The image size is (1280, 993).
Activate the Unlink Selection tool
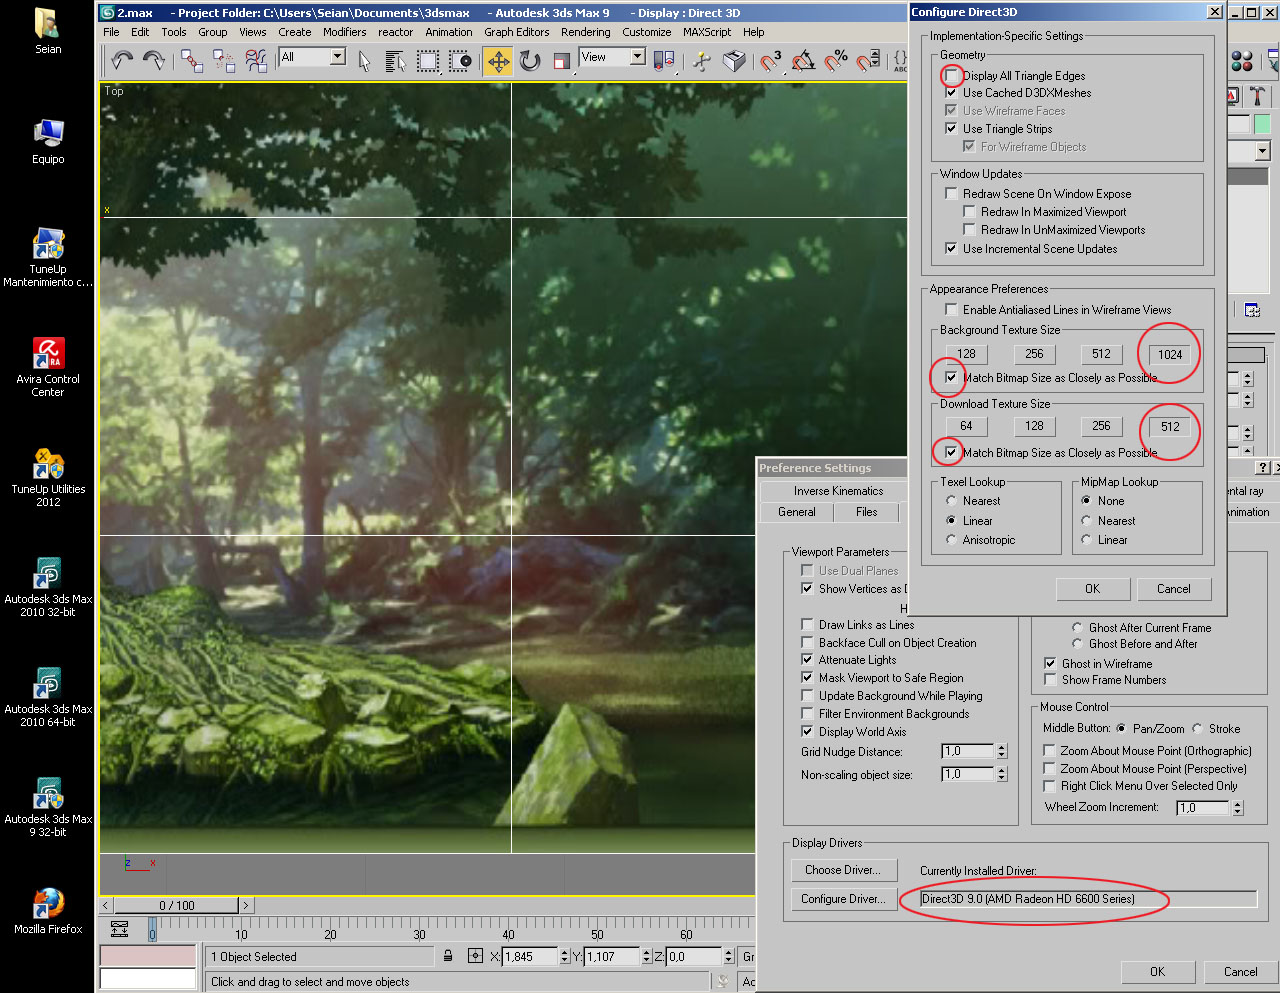(224, 61)
